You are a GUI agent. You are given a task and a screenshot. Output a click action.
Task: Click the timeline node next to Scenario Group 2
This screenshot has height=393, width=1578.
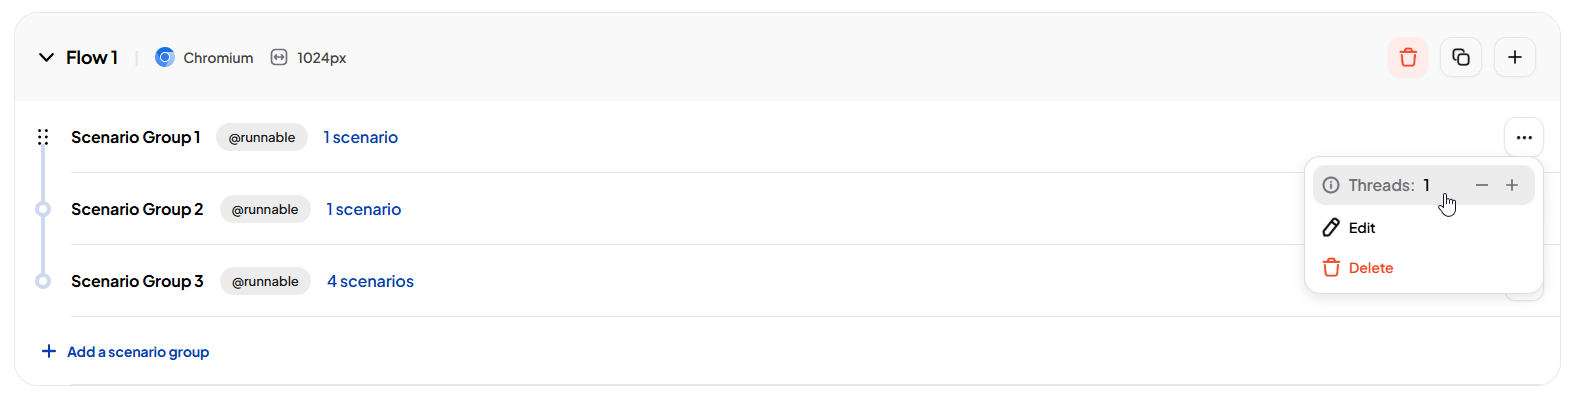coord(43,209)
